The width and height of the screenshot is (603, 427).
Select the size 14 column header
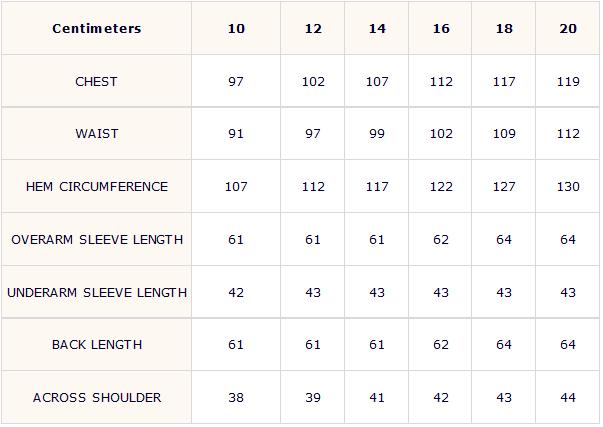point(377,28)
